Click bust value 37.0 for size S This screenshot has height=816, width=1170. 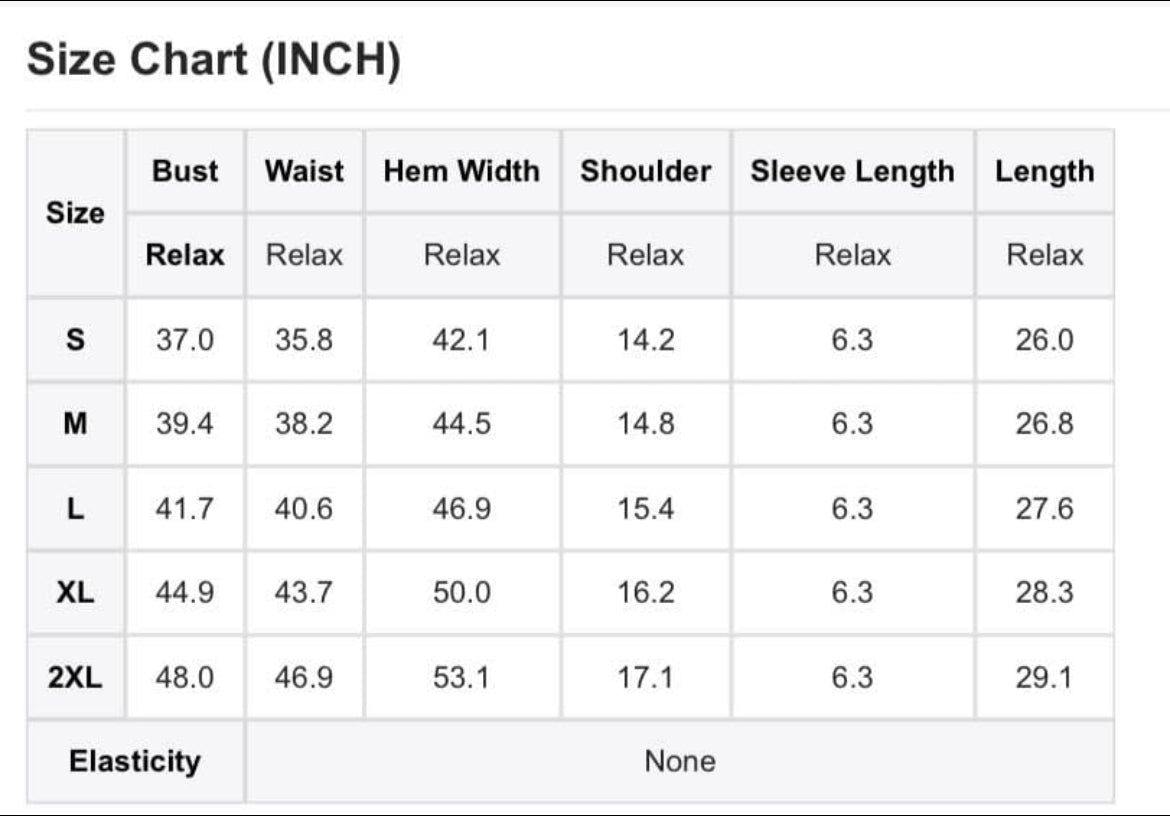pos(185,340)
